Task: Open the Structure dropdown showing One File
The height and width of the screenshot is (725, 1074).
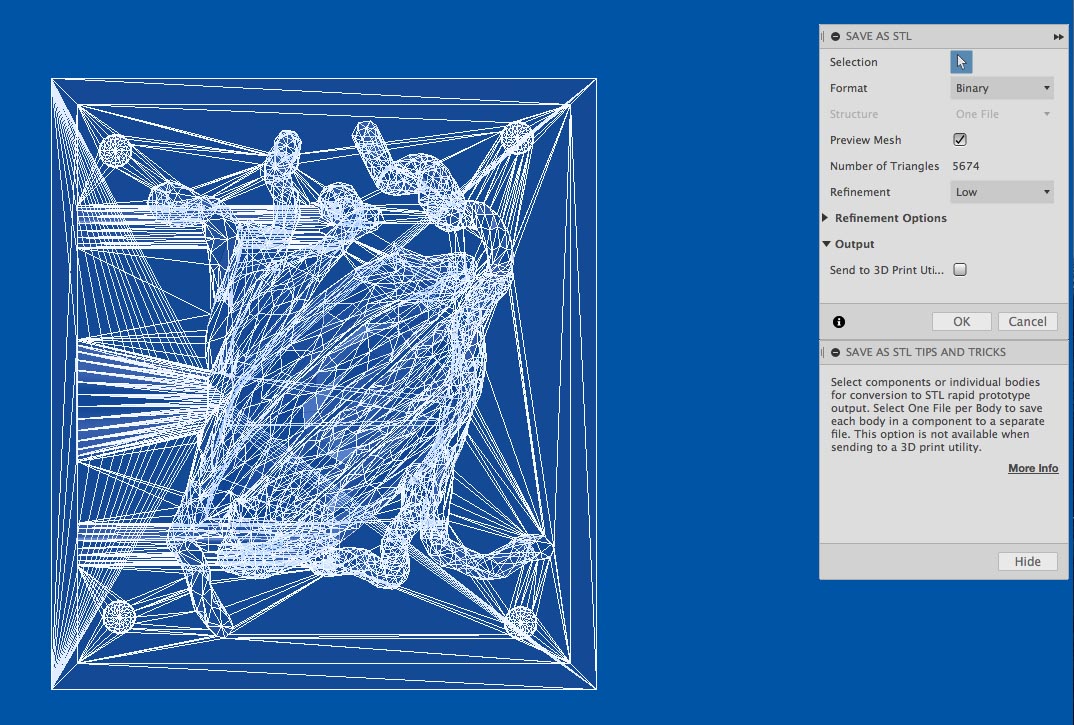Action: [x=1002, y=114]
